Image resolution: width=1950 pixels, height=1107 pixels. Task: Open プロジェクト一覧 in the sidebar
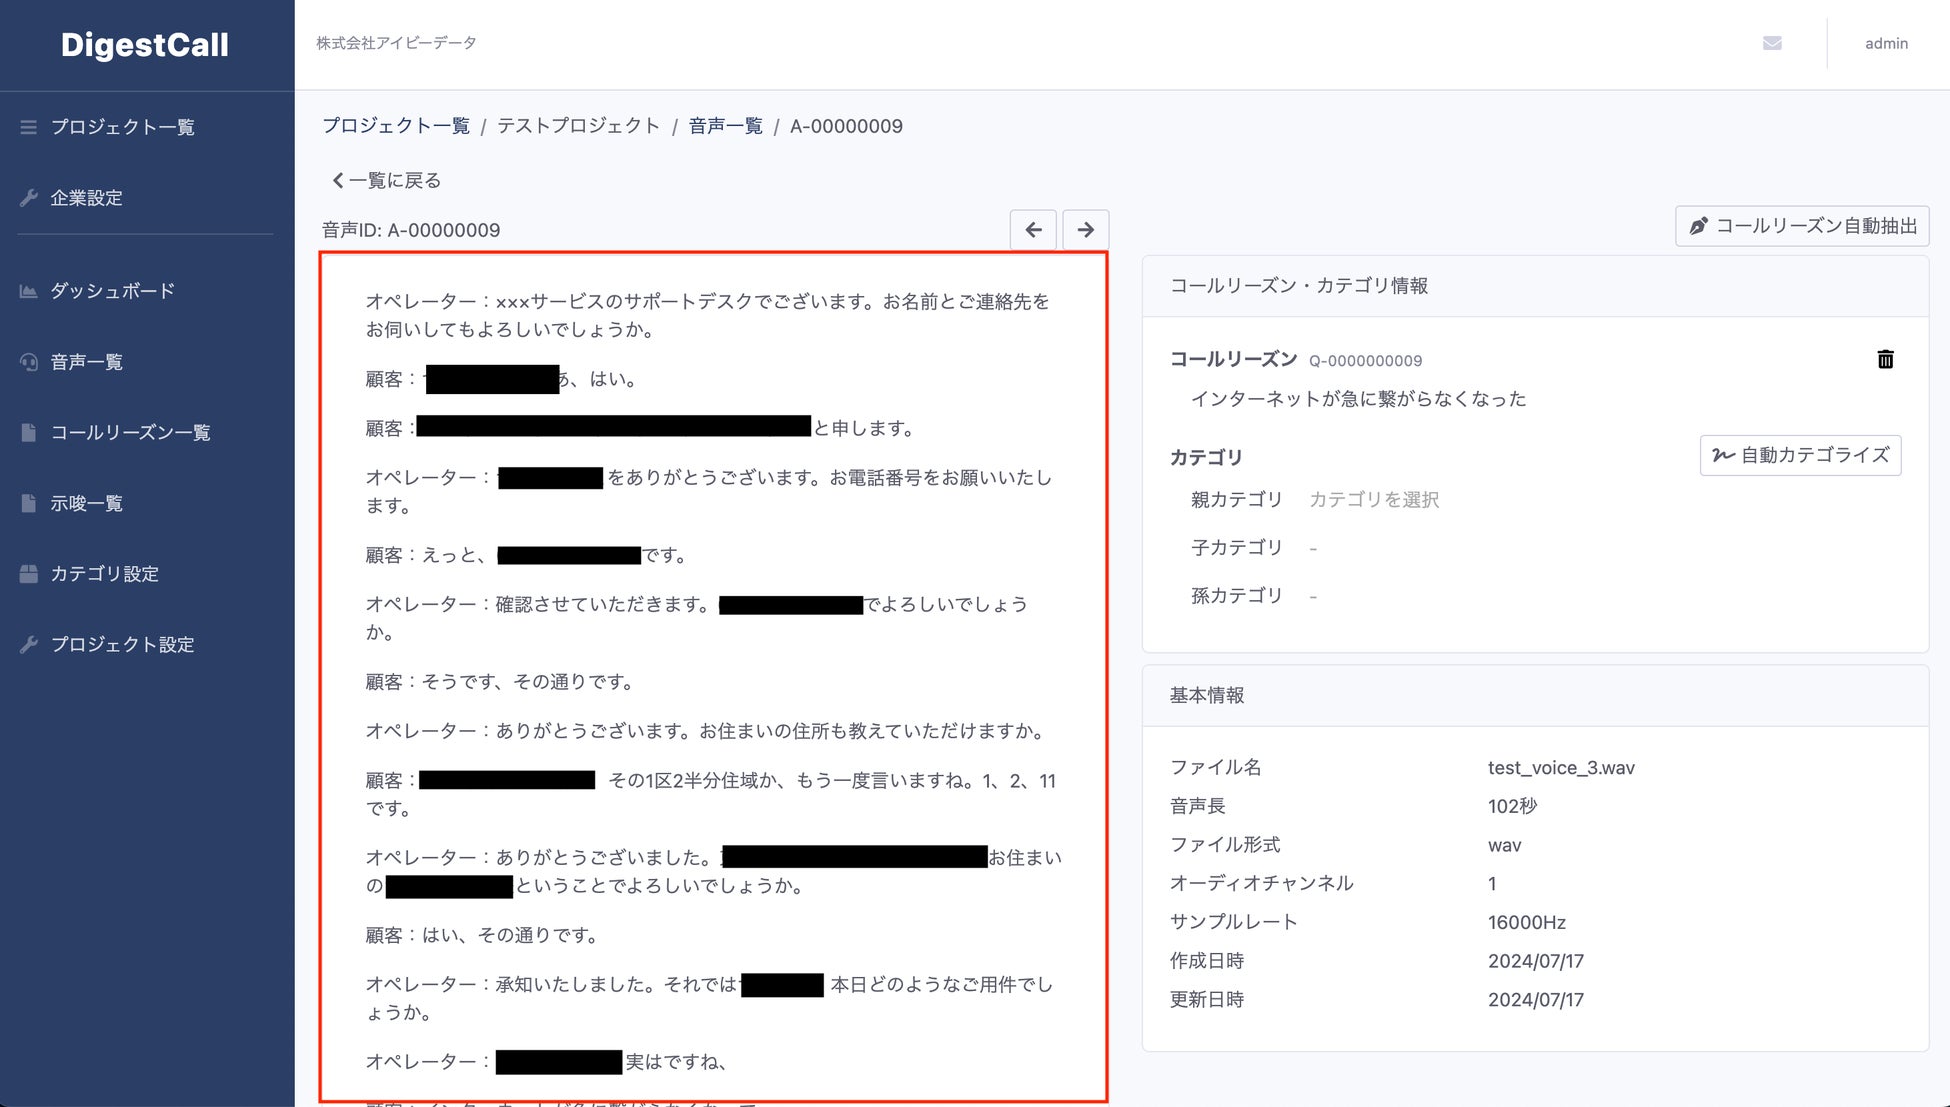point(122,127)
